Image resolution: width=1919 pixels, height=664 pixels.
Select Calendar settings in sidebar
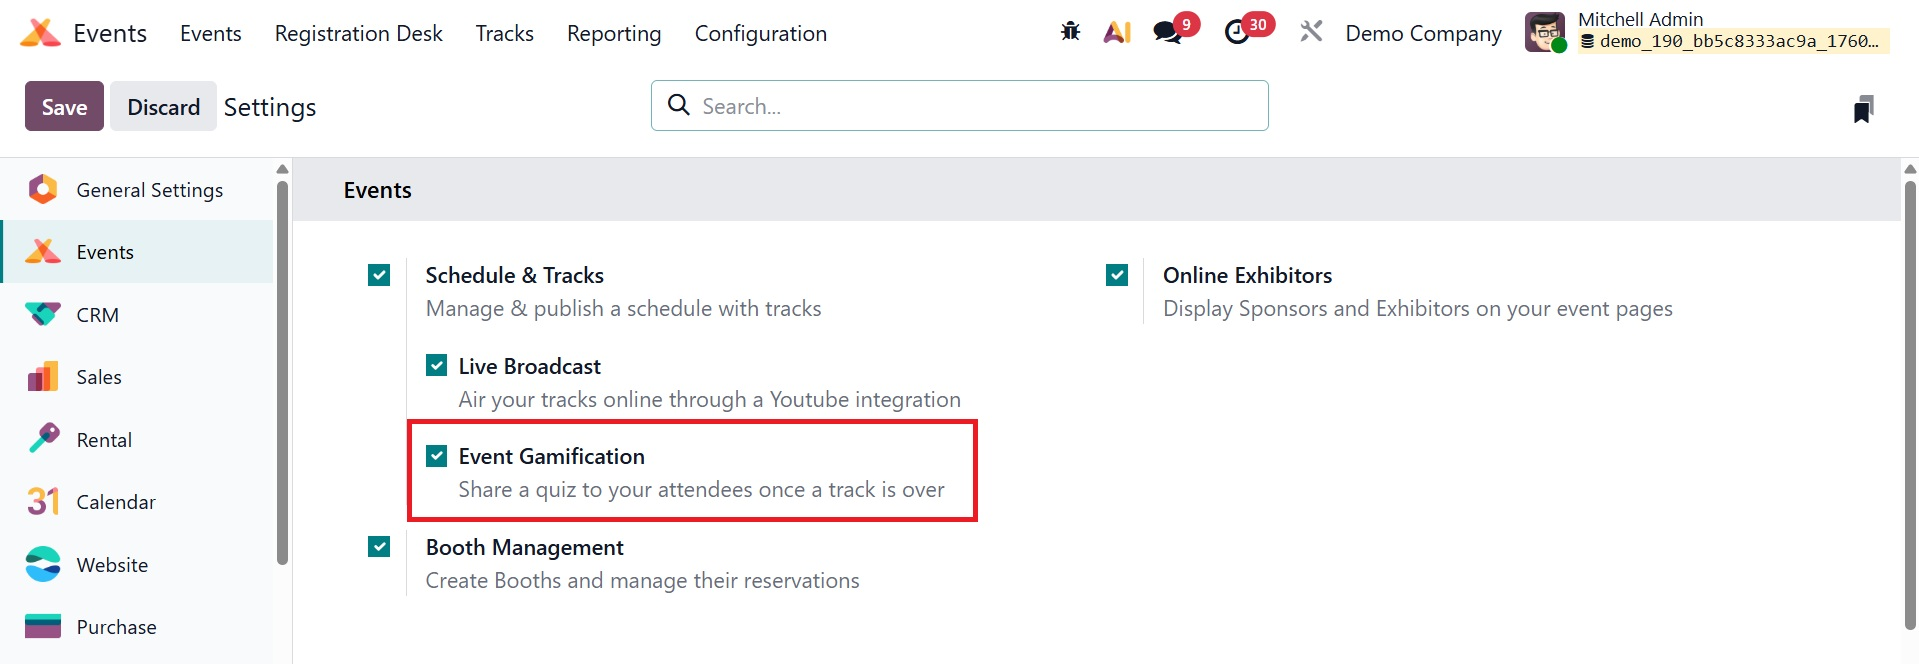pyautogui.click(x=115, y=502)
